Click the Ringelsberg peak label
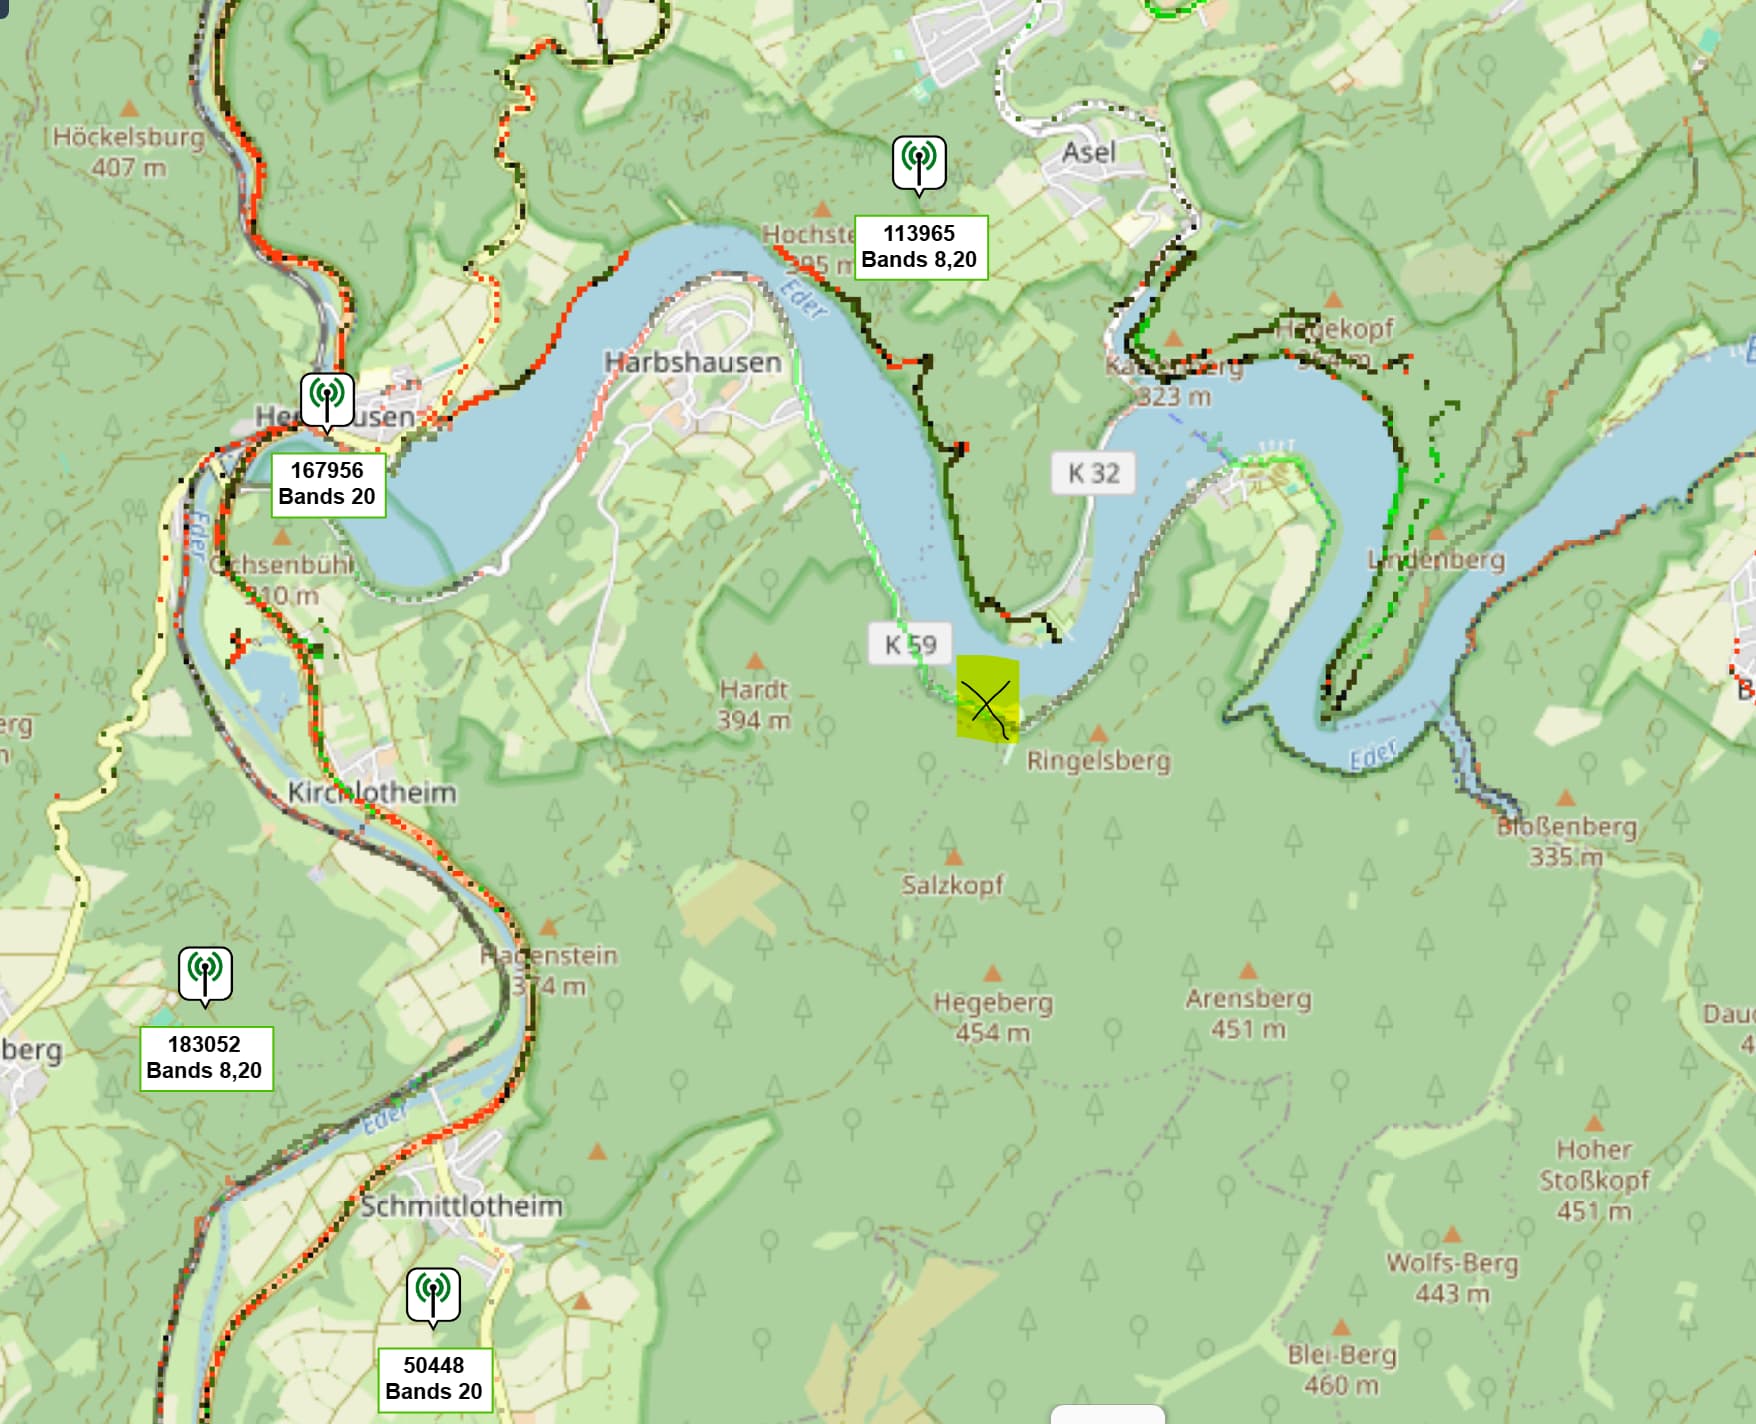 tap(1098, 761)
